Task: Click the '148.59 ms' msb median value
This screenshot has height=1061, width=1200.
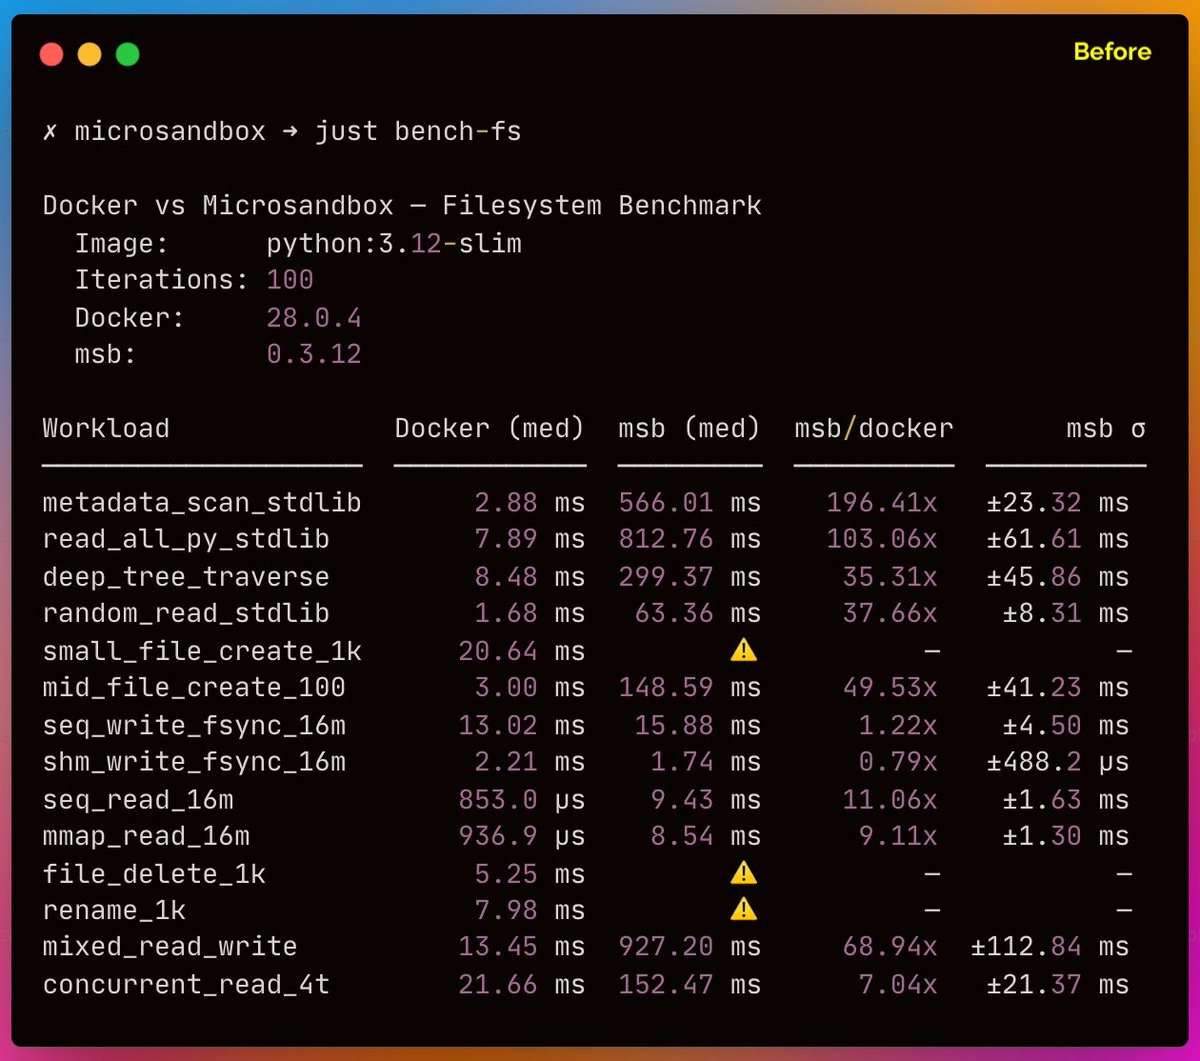Action: coord(690,688)
